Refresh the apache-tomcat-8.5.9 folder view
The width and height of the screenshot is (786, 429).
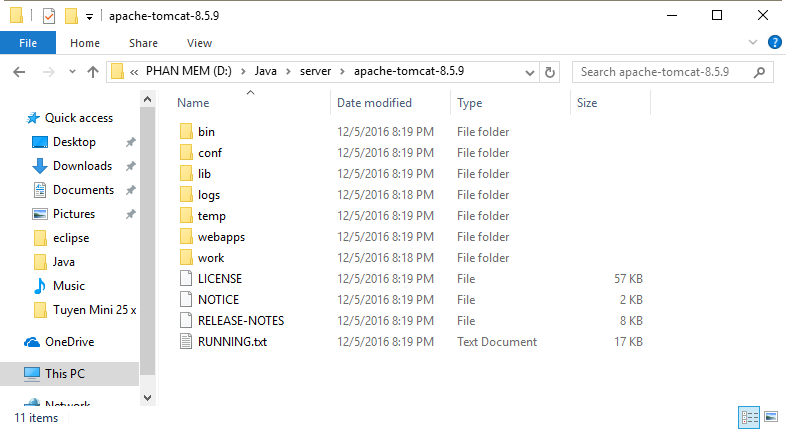coord(550,72)
